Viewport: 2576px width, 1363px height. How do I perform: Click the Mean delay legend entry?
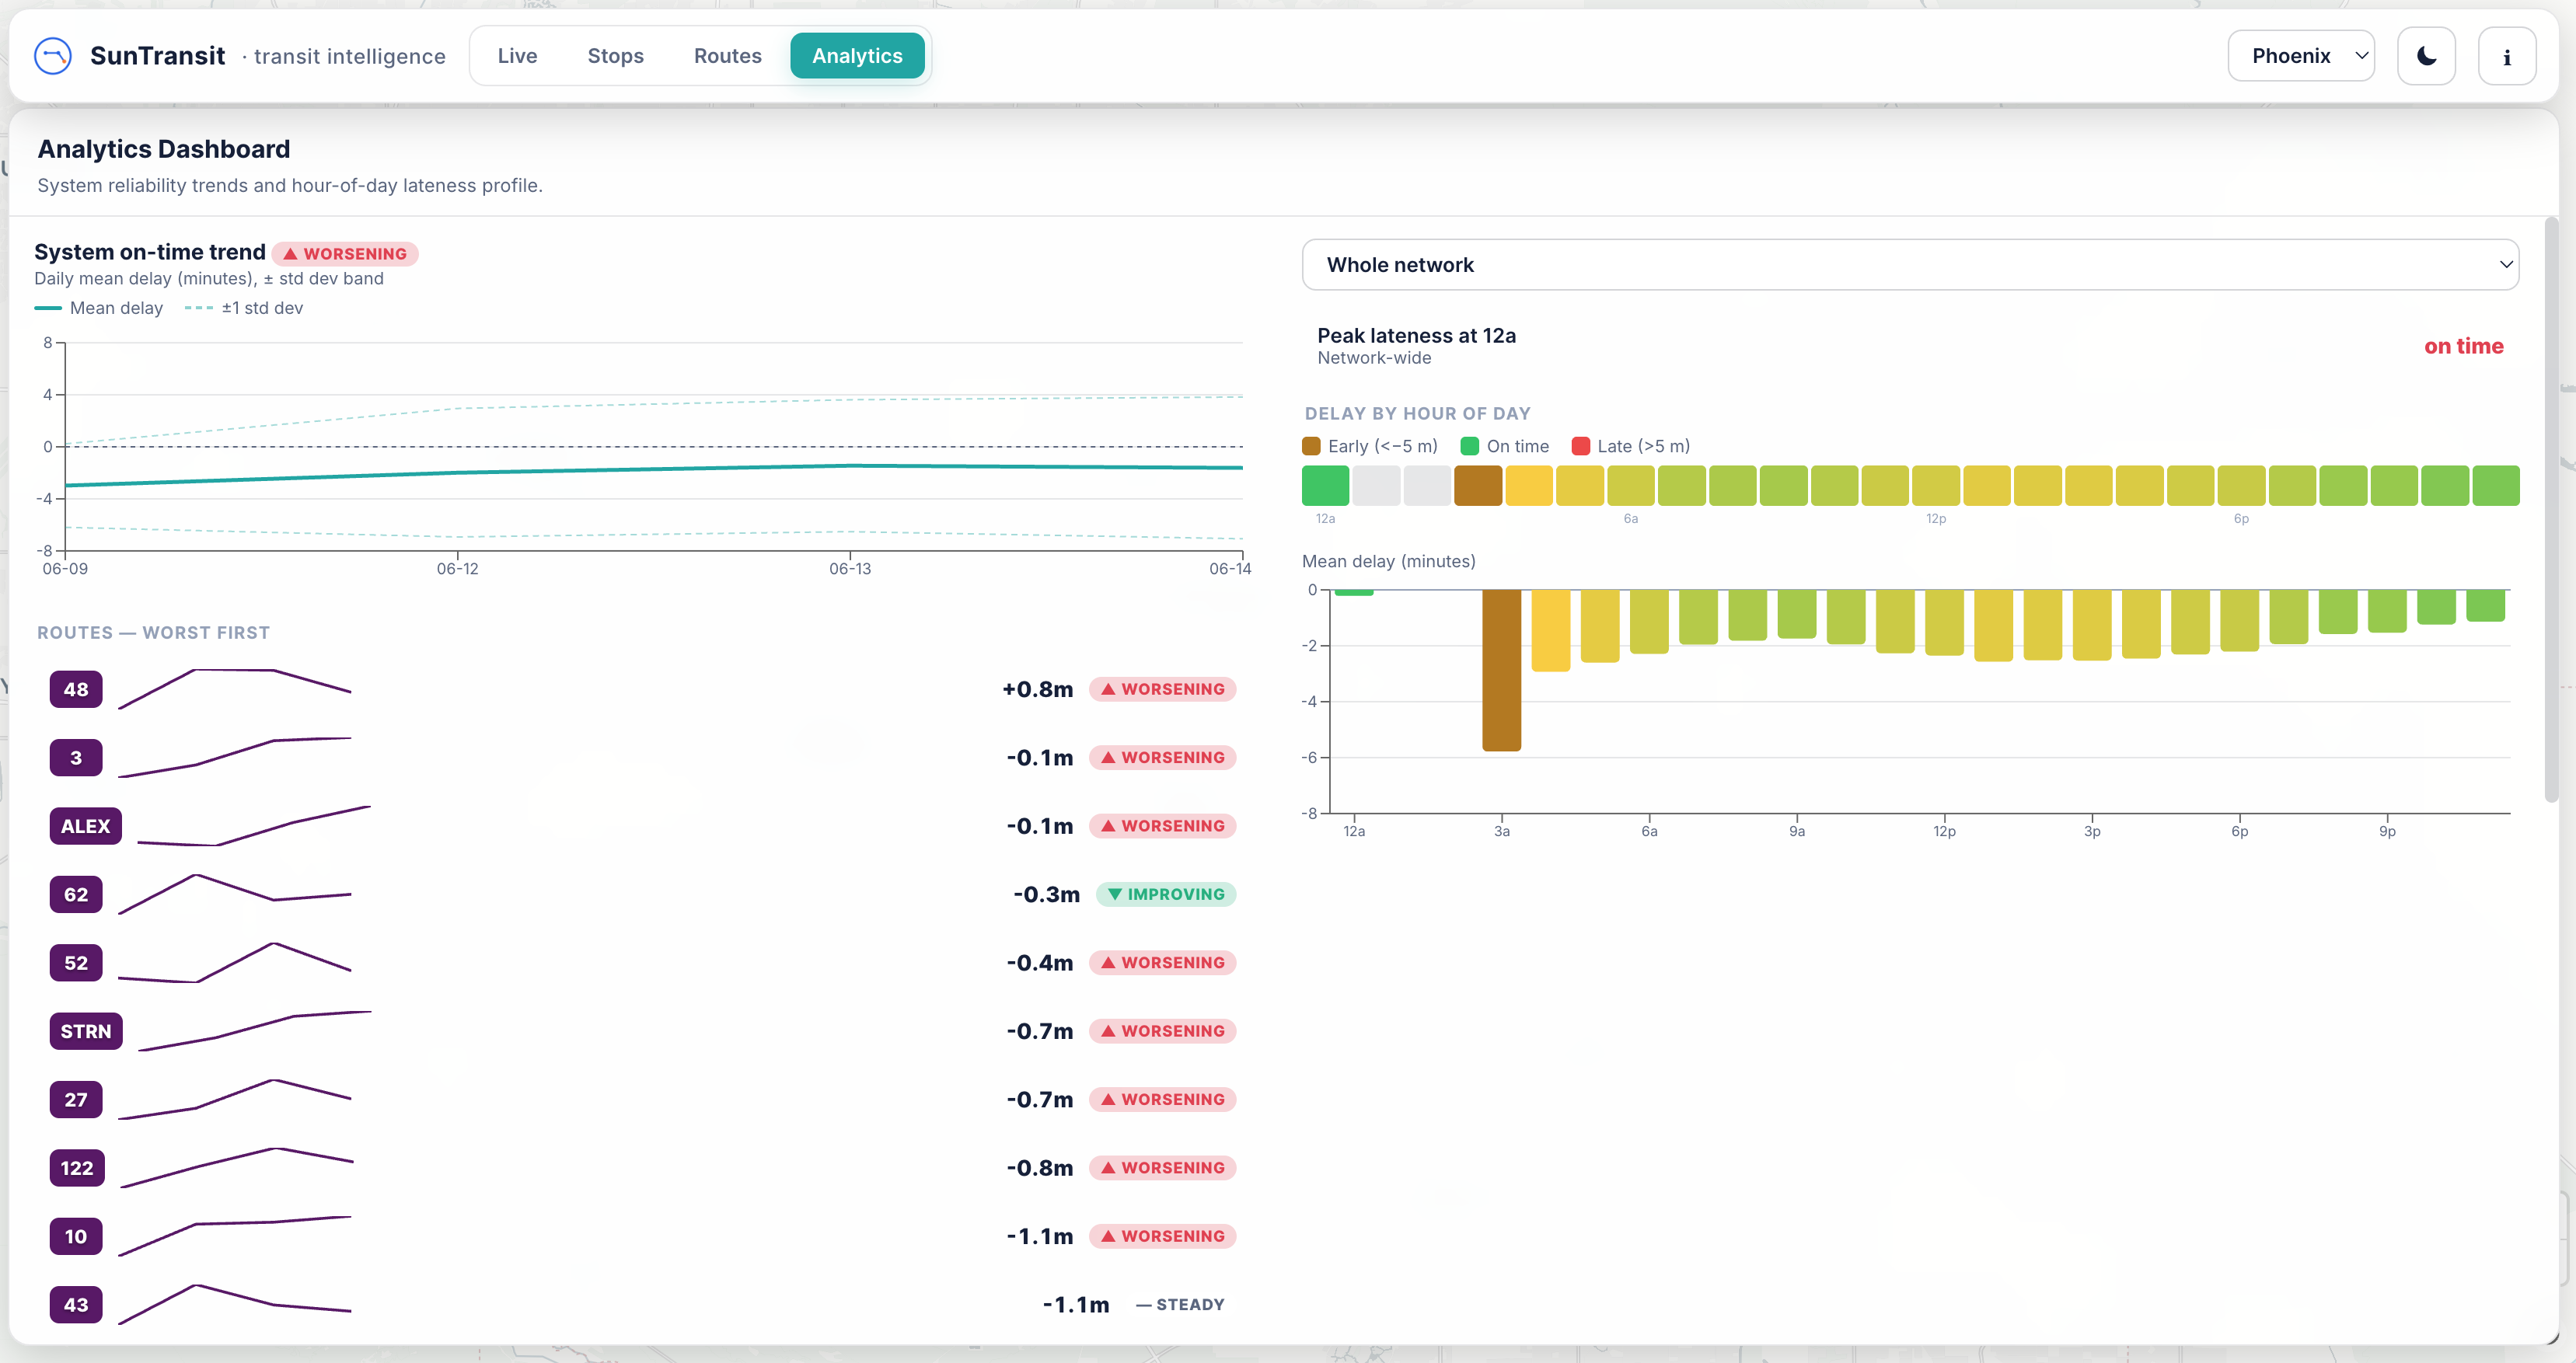99,308
